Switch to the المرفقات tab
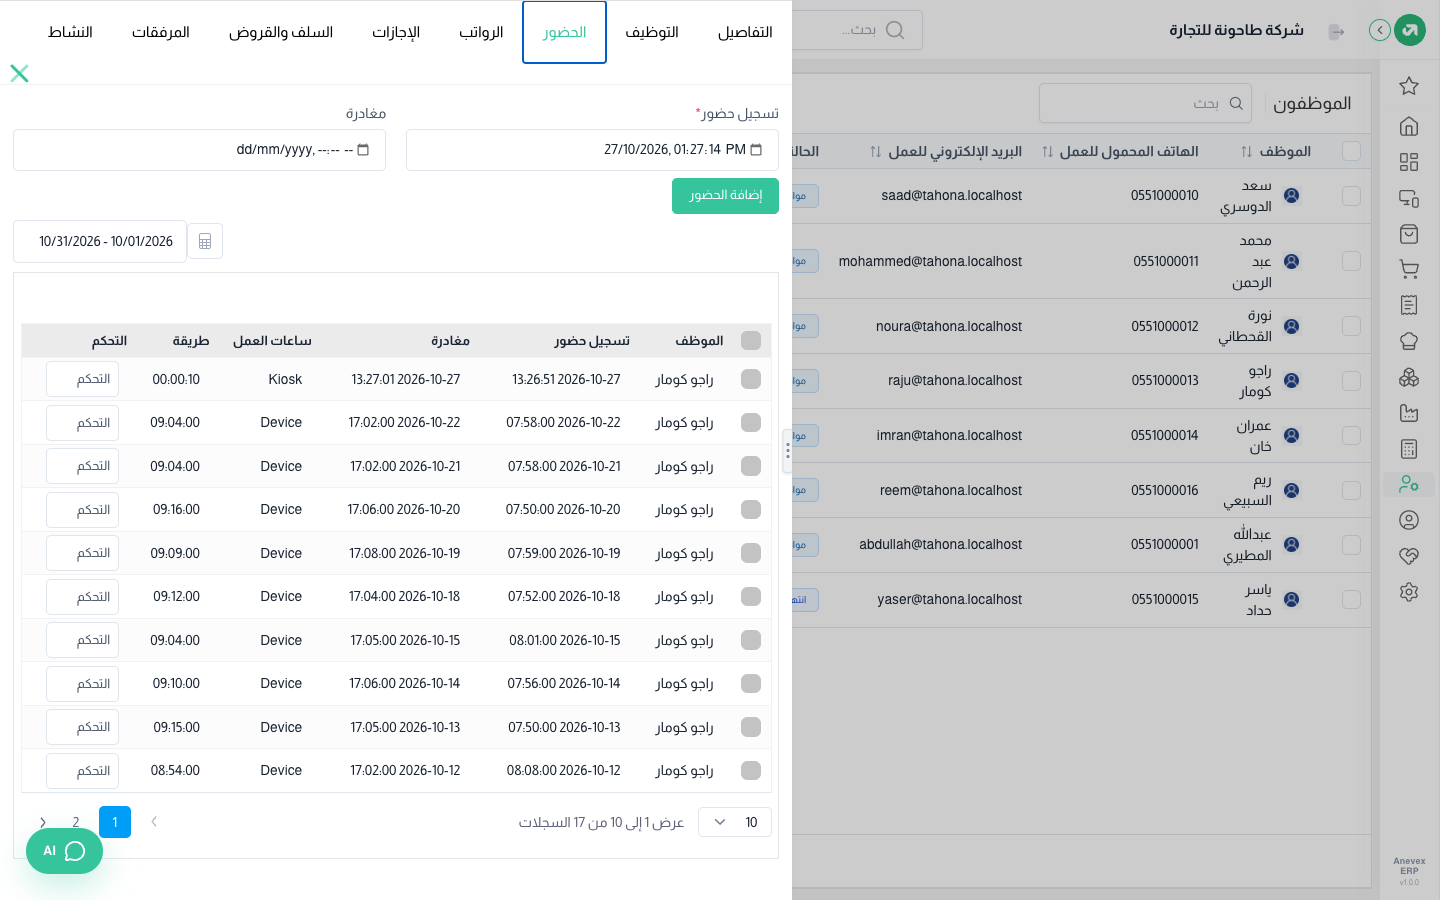Viewport: 1440px width, 900px height. (161, 32)
